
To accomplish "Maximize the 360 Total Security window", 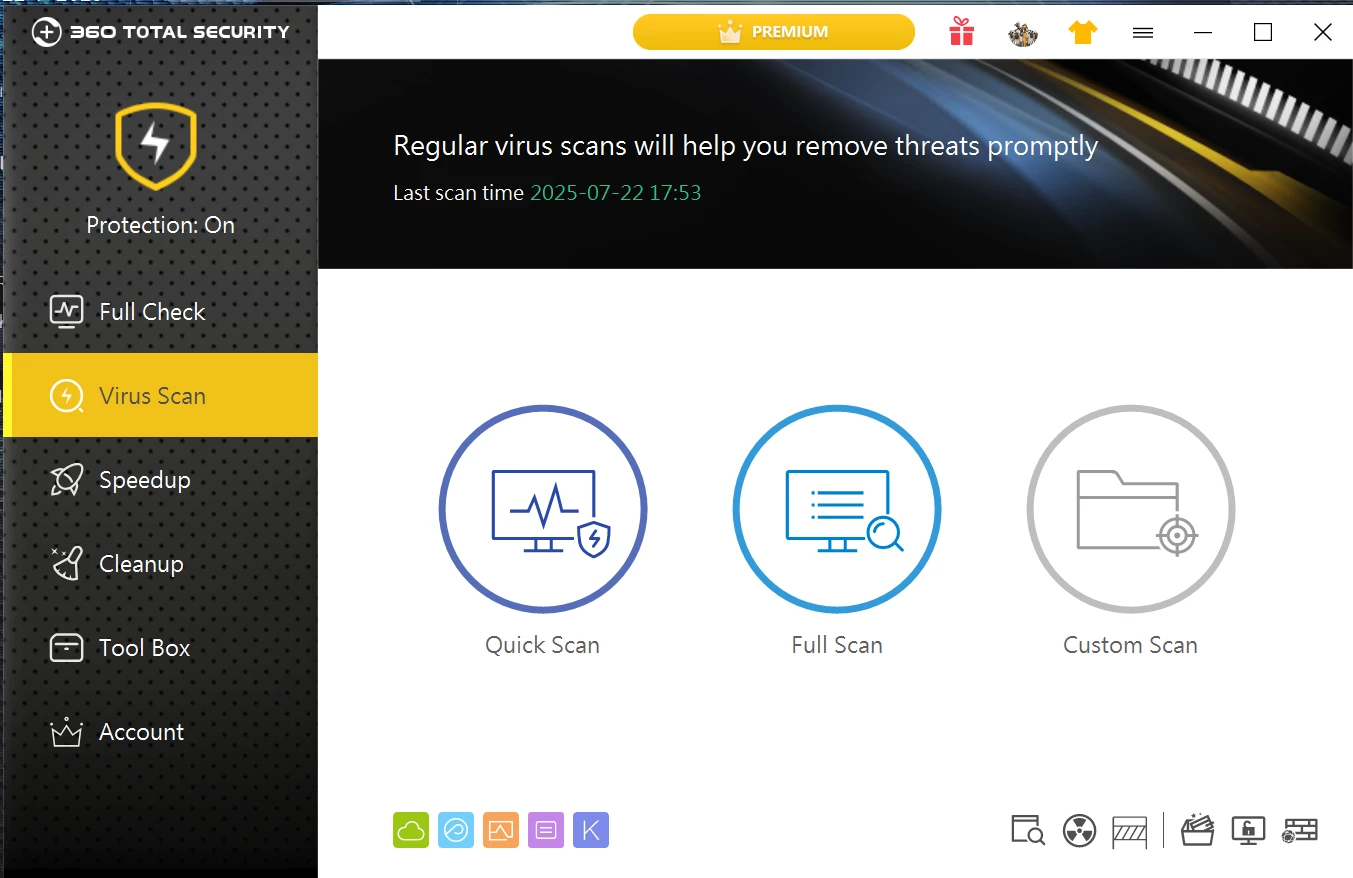I will 1263,33.
